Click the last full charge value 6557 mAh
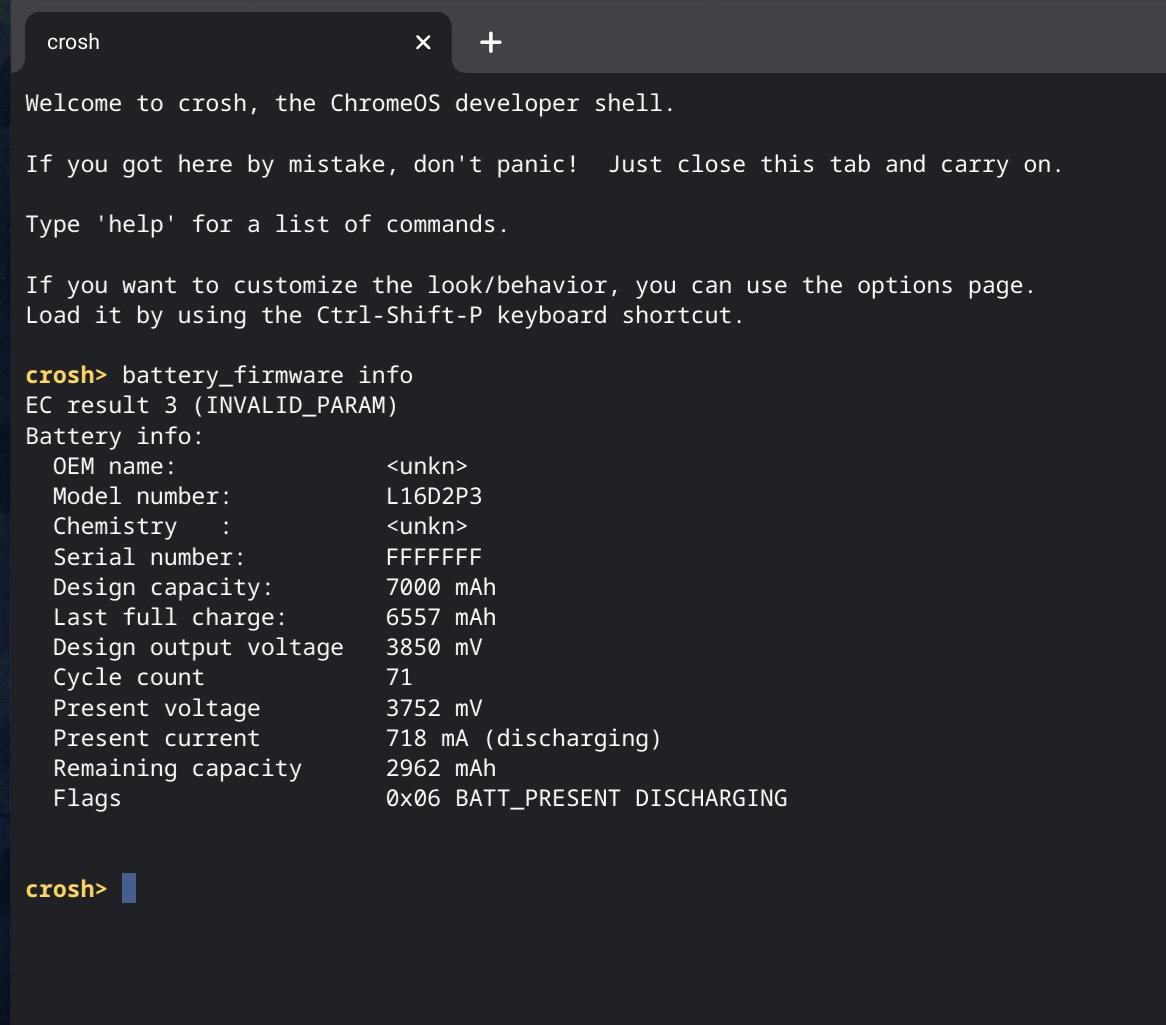 tap(441, 617)
